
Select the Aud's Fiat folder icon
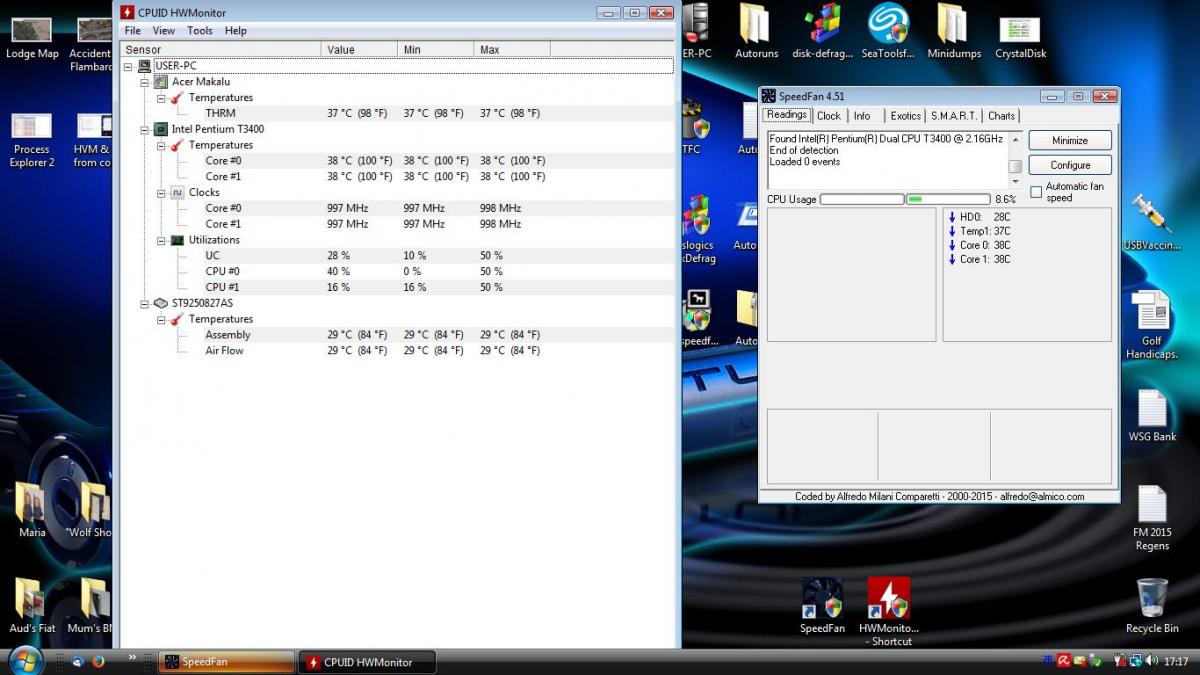pyautogui.click(x=32, y=606)
